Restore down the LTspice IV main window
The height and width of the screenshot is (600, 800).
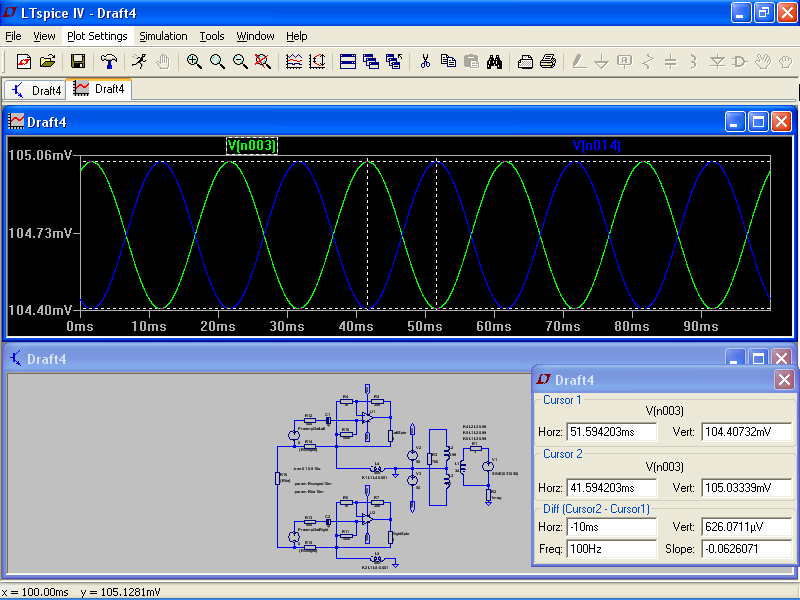tap(764, 13)
